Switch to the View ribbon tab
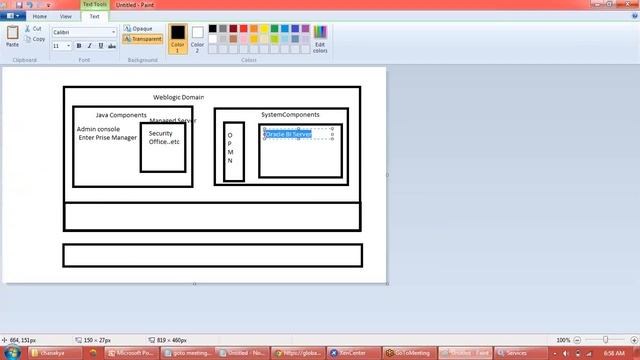 coord(66,16)
